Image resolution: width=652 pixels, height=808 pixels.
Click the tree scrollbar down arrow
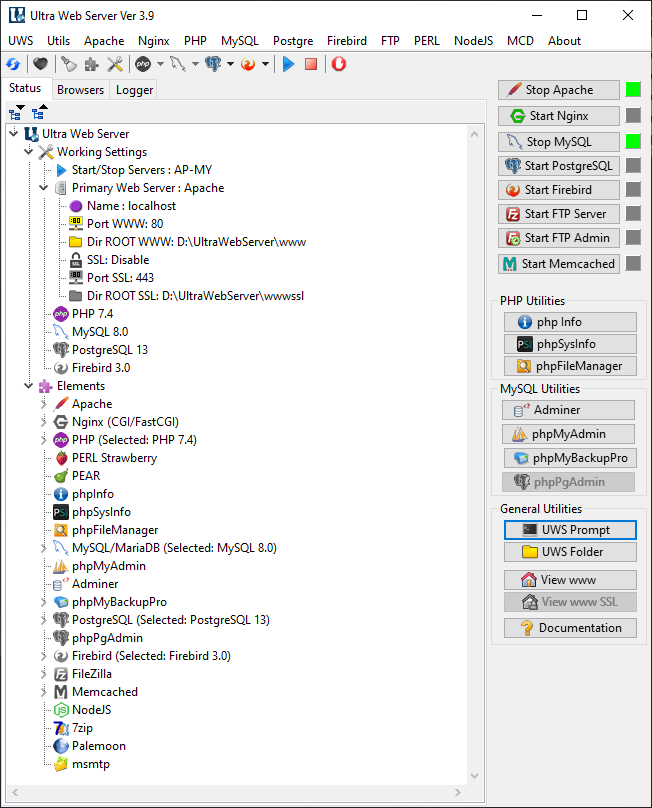tap(475, 776)
